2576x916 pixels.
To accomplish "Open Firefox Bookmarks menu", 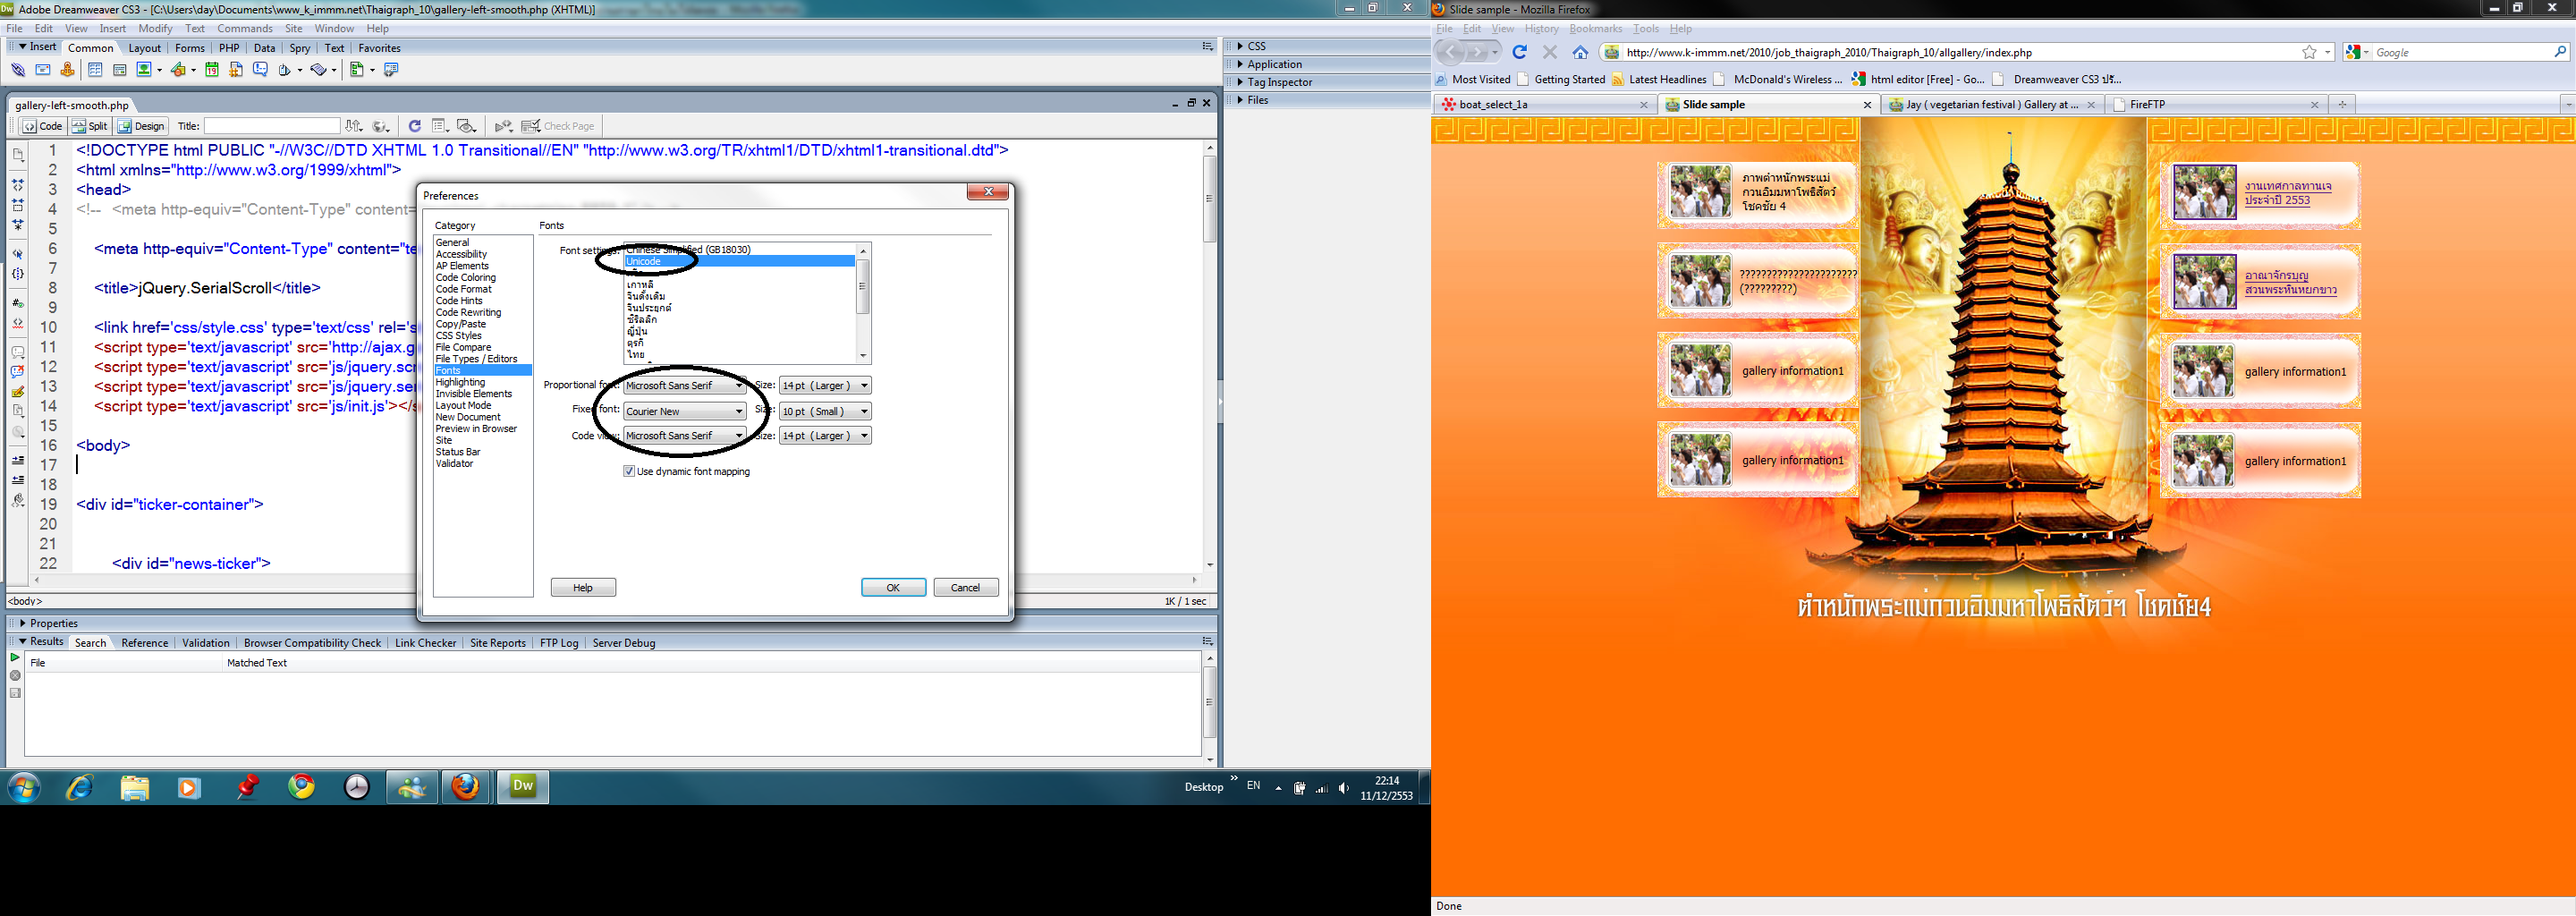I will 1595,29.
